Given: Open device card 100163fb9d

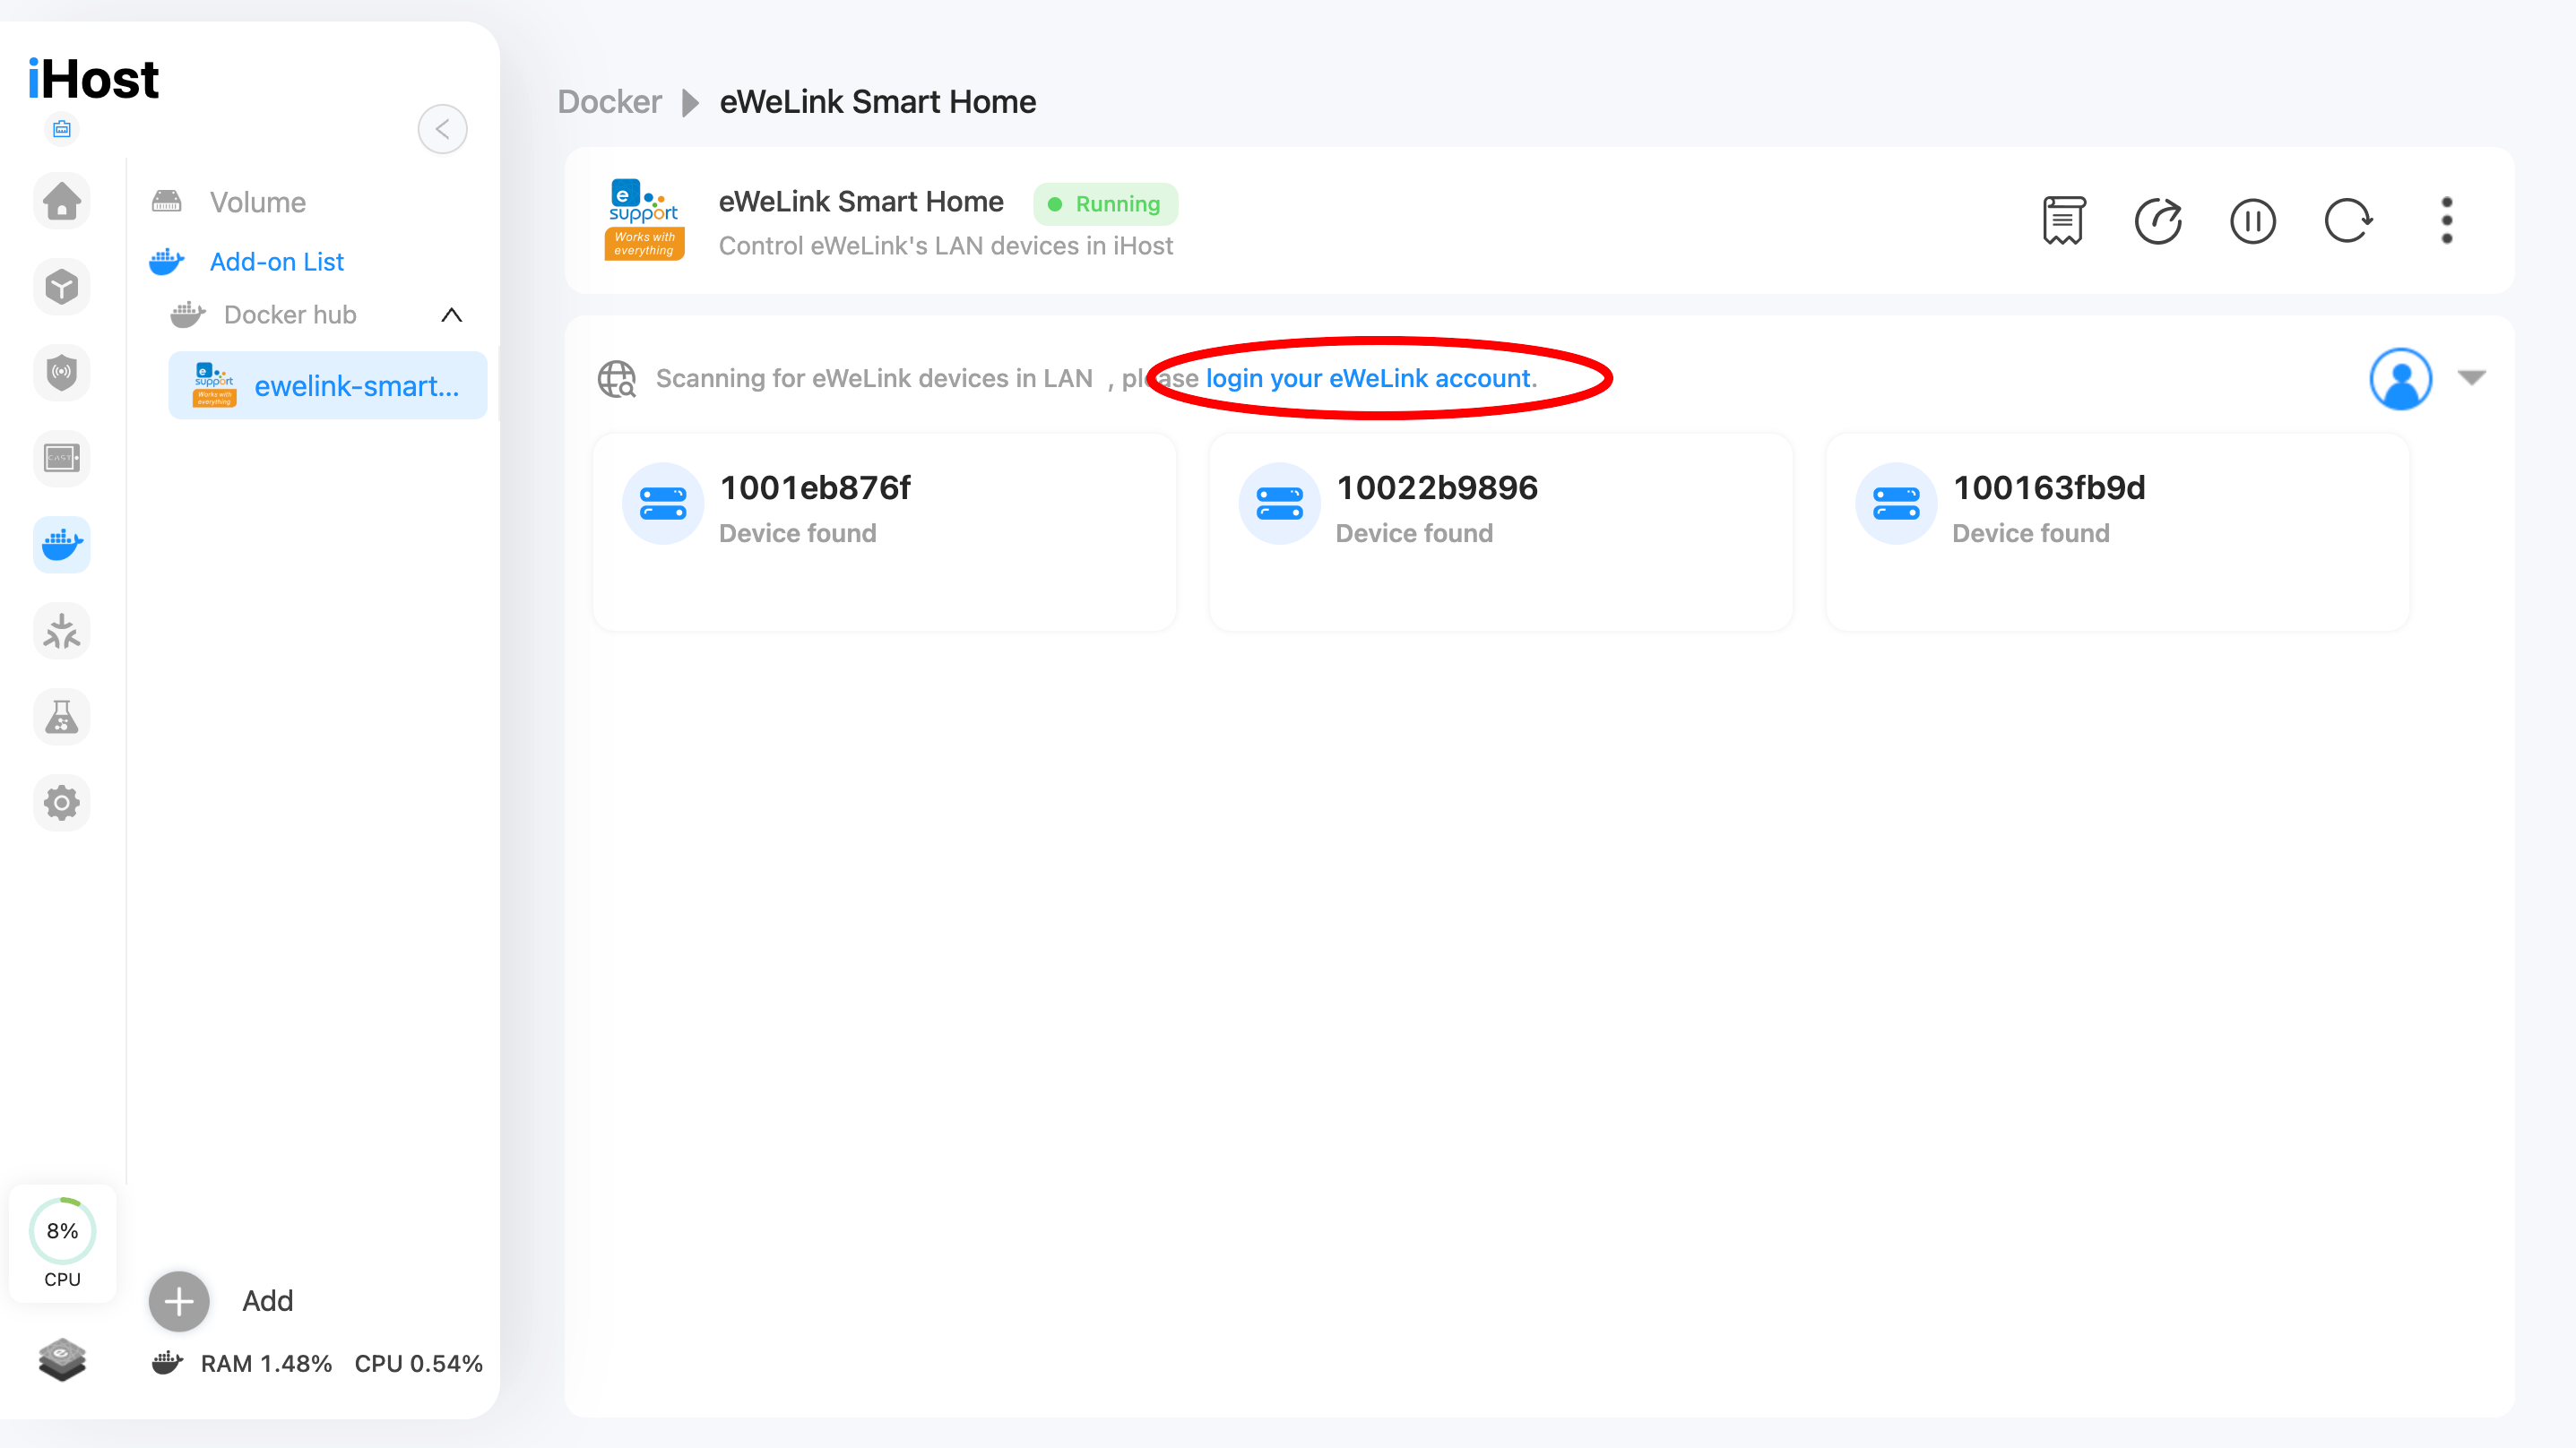Looking at the screenshot, I should pos(2117,532).
